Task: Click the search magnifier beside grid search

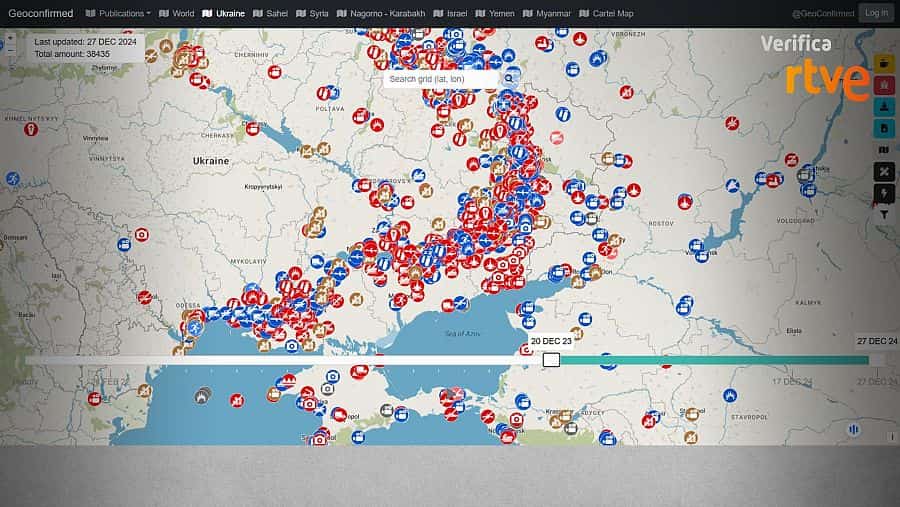Action: coord(509,78)
